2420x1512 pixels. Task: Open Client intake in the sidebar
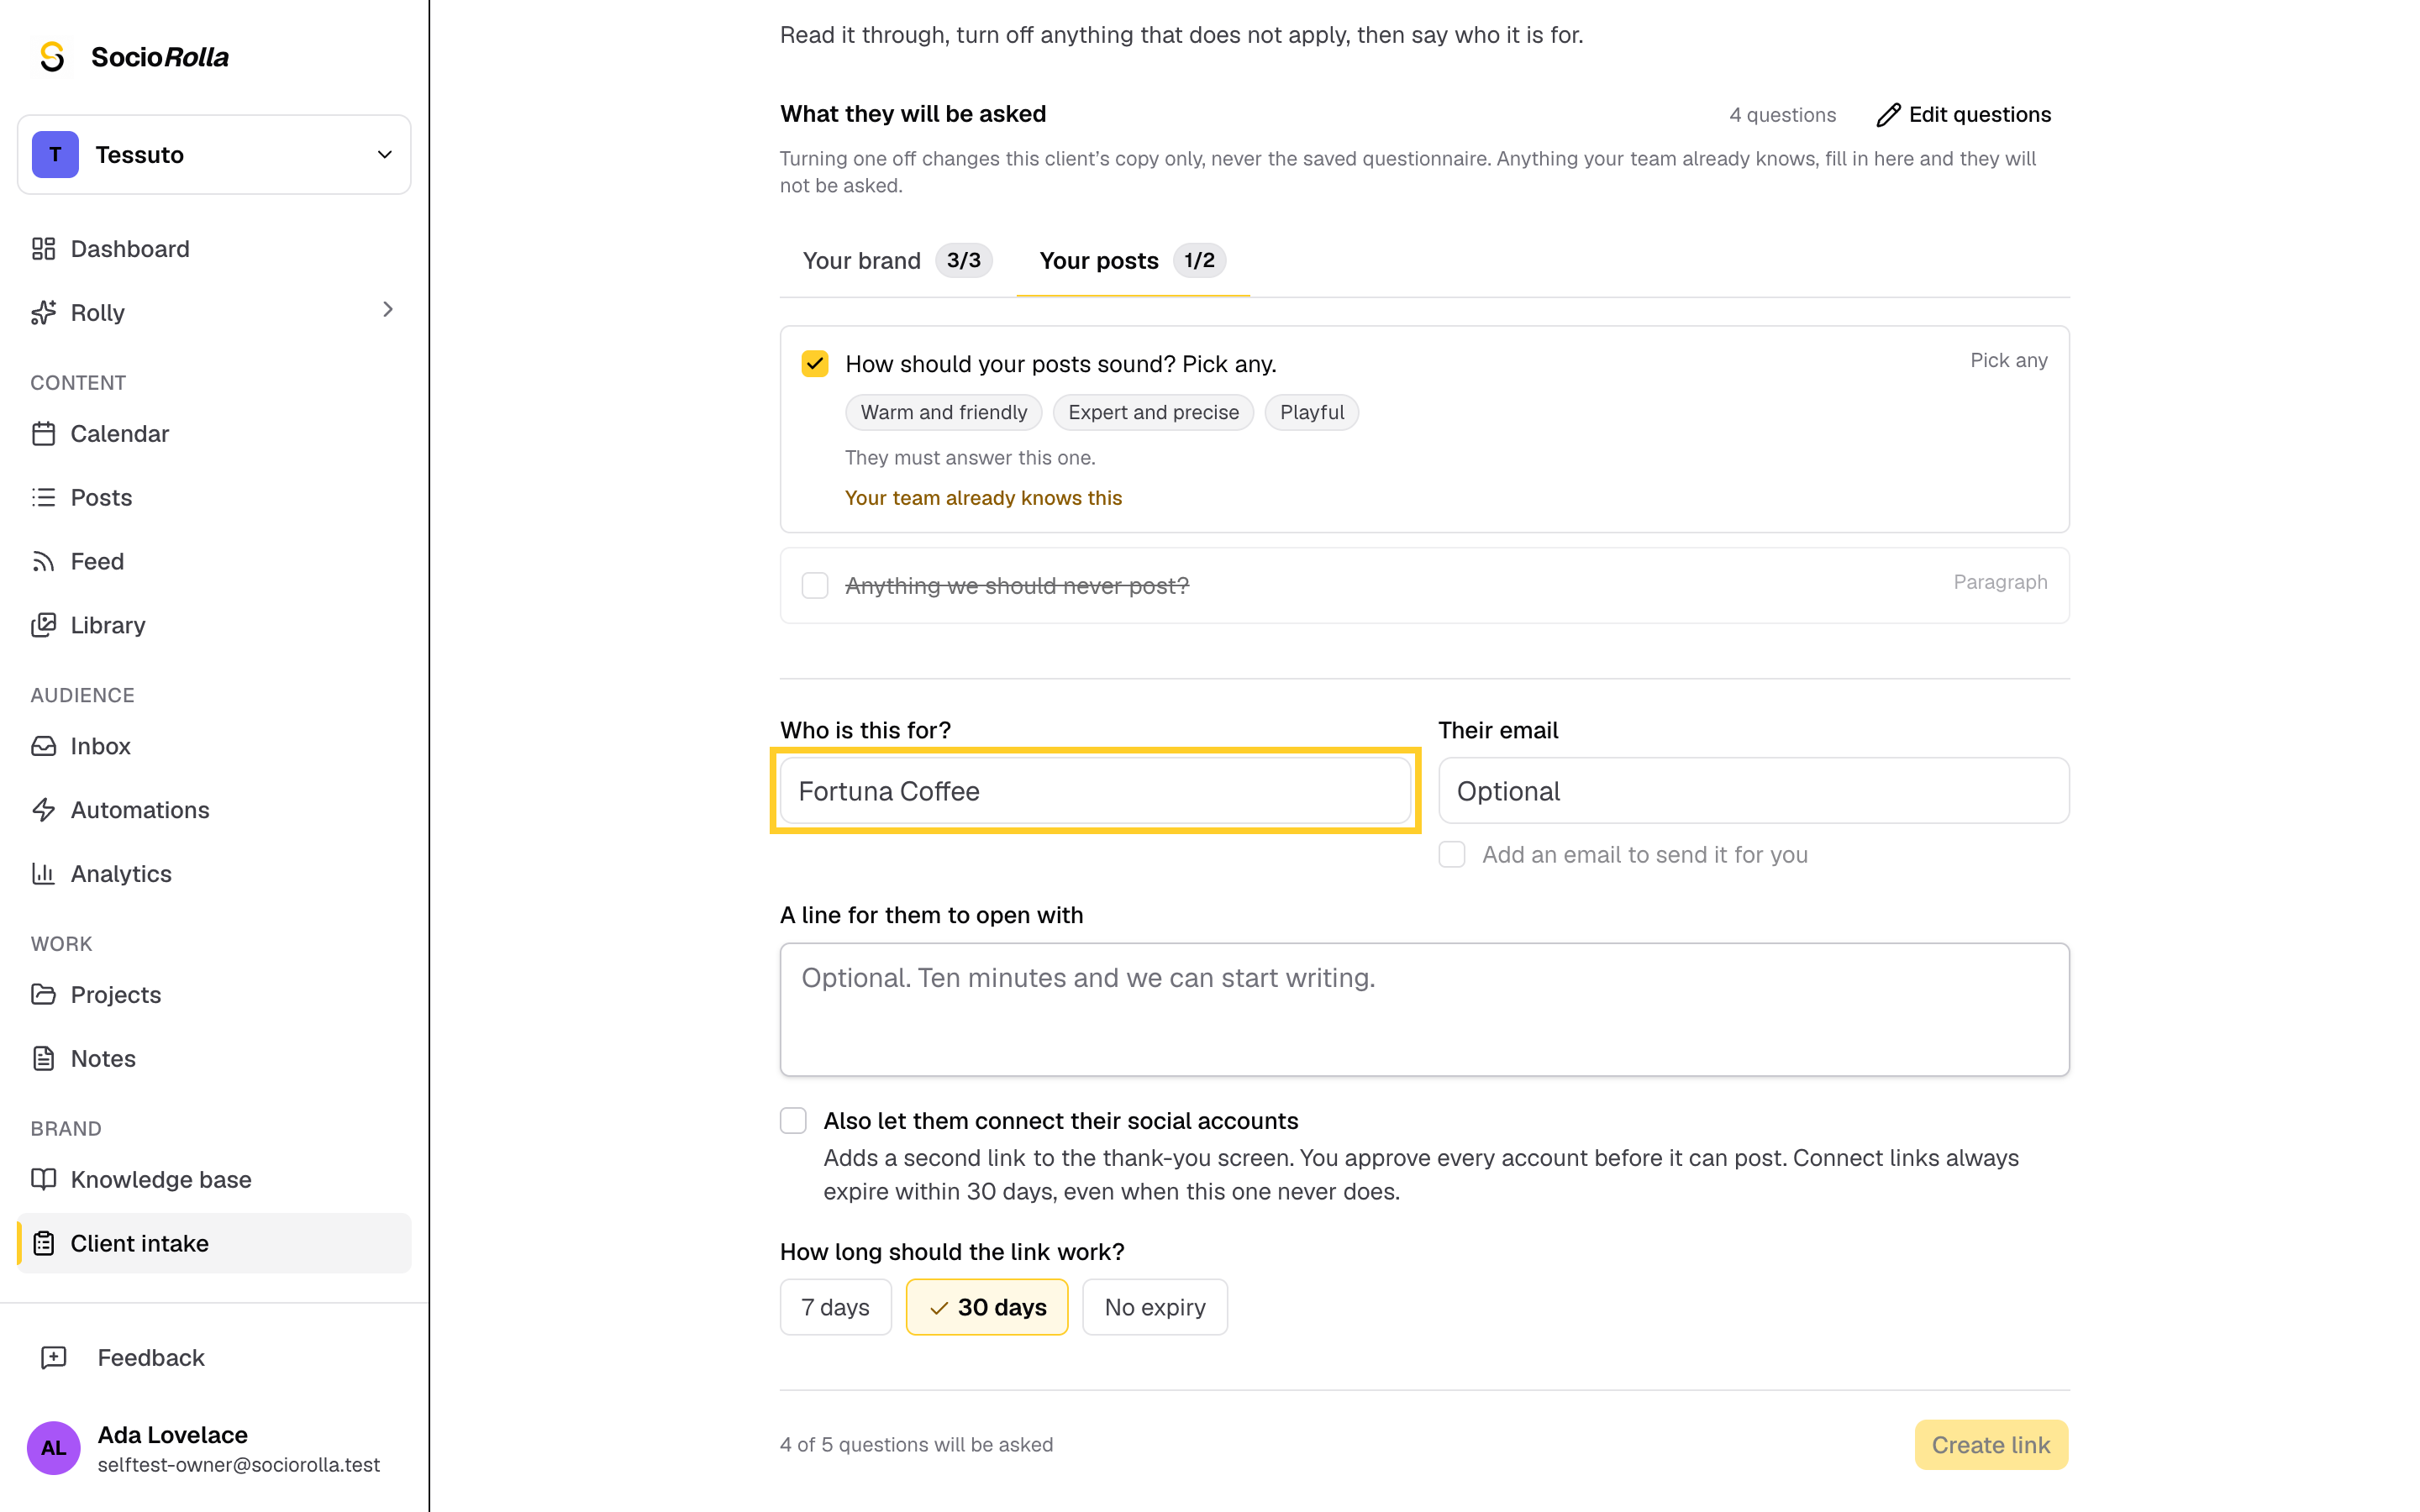[214, 1243]
